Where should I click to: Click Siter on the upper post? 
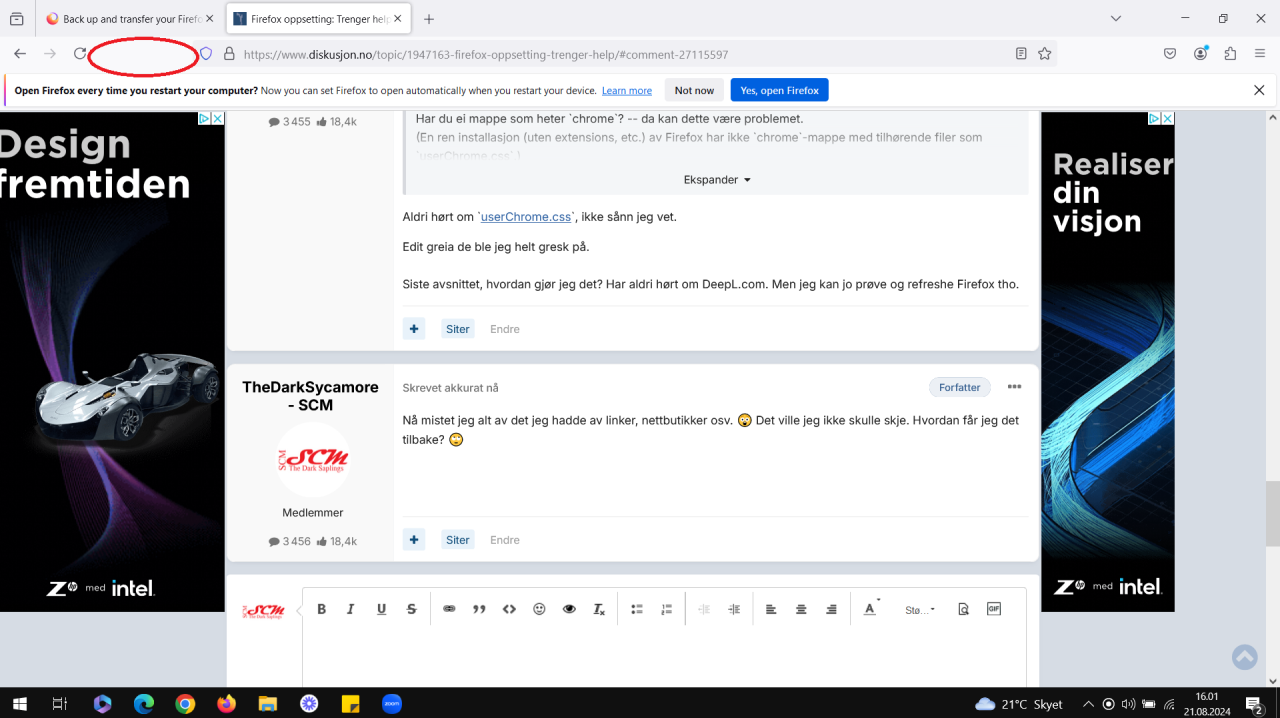point(458,329)
